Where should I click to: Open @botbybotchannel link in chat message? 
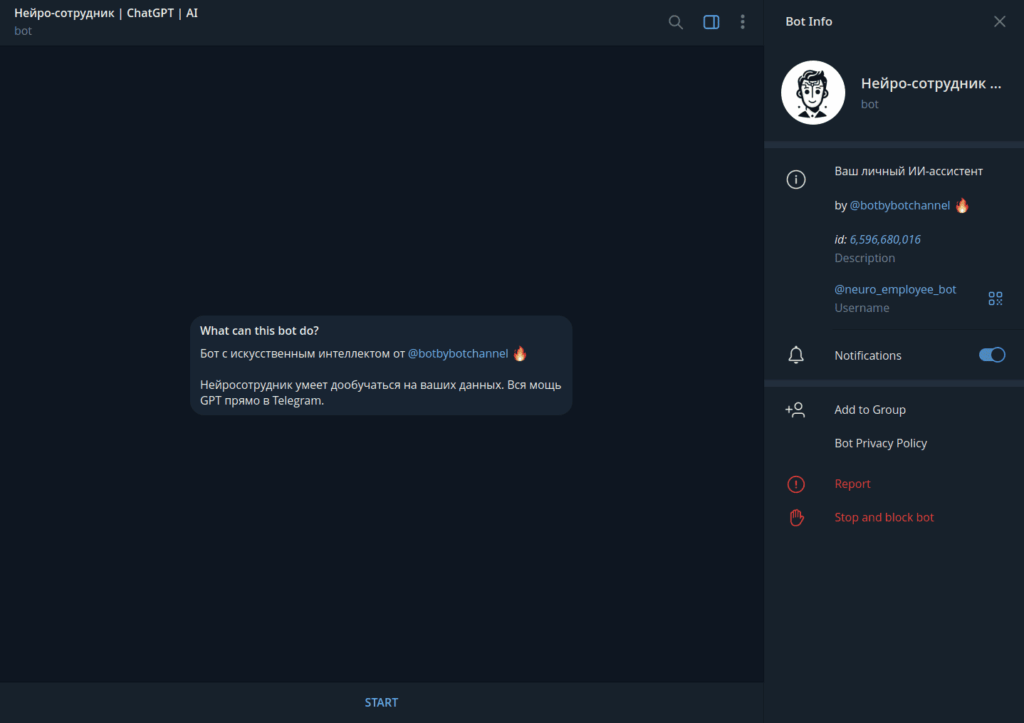pyautogui.click(x=457, y=354)
